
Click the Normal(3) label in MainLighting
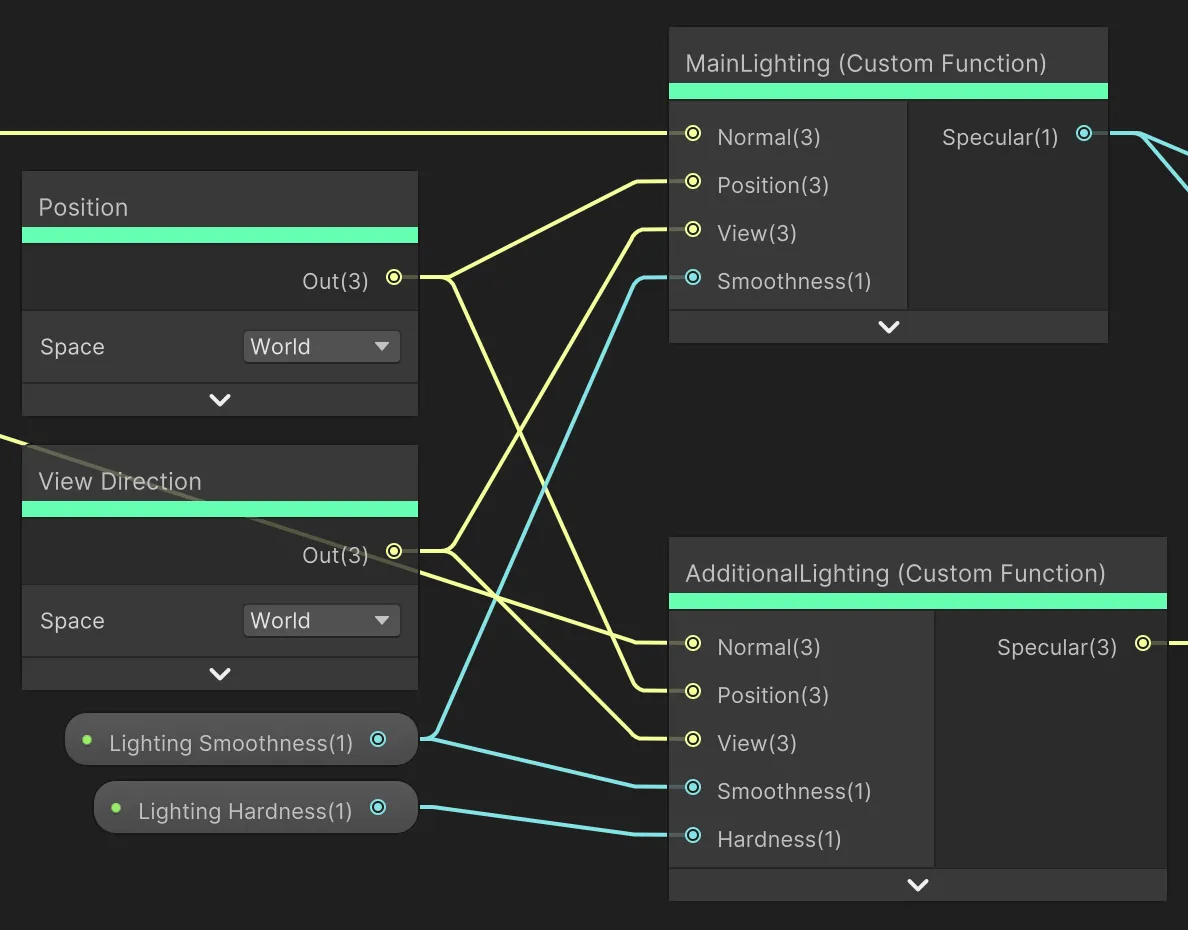tap(769, 138)
